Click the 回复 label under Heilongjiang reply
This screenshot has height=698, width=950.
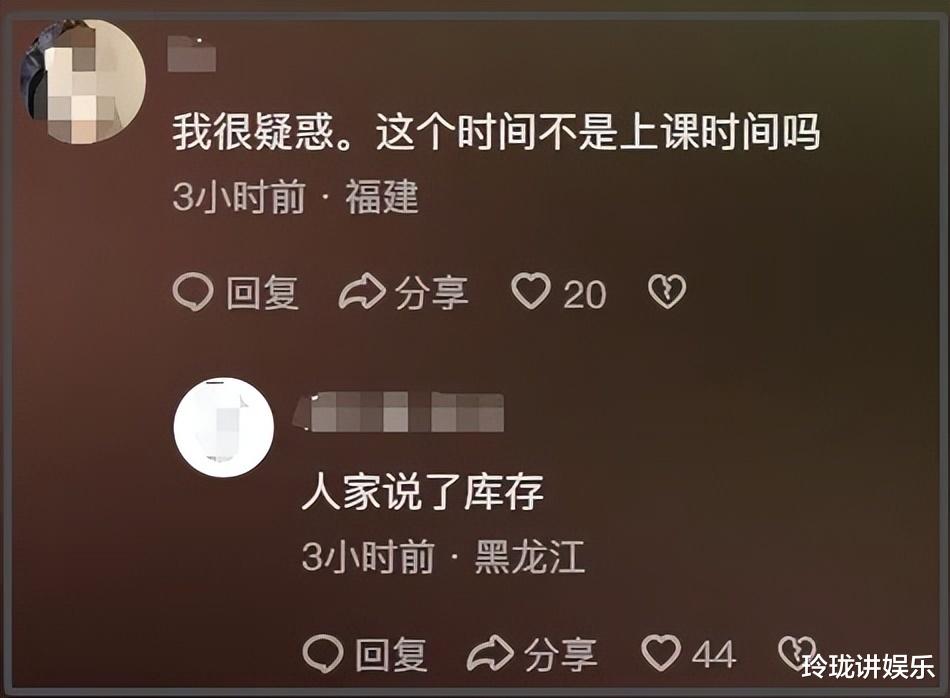[x=391, y=654]
